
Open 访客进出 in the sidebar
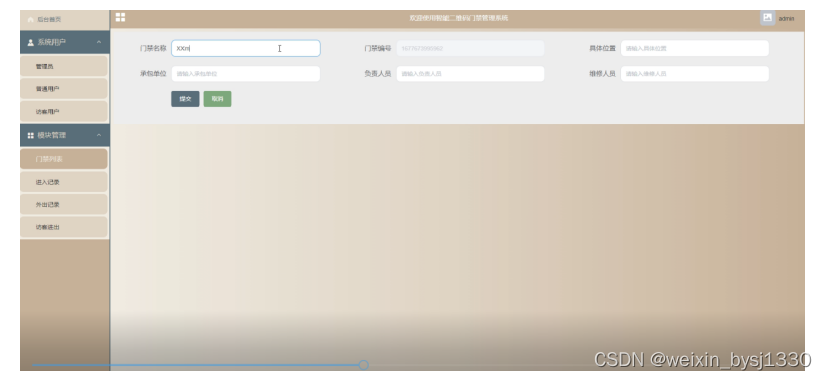coord(64,227)
